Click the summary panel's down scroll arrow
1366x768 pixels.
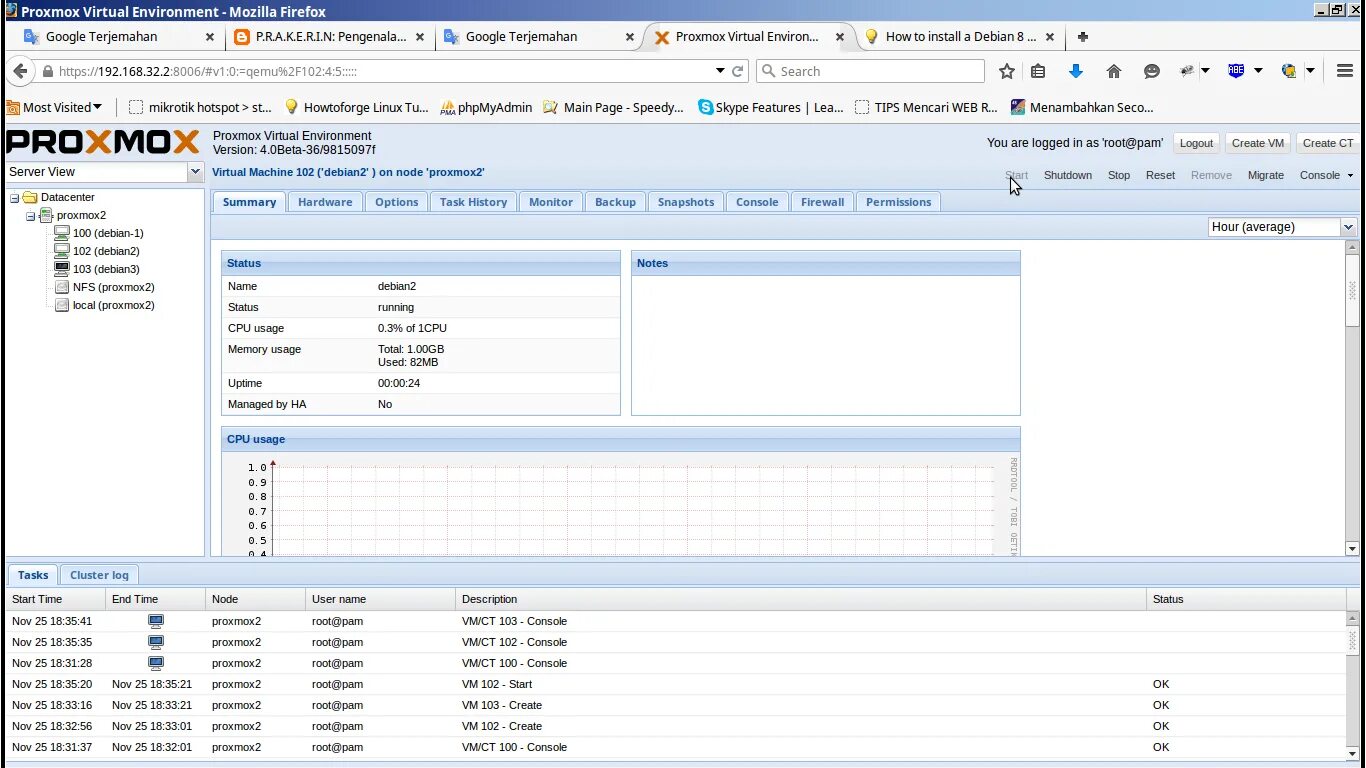[x=1352, y=548]
